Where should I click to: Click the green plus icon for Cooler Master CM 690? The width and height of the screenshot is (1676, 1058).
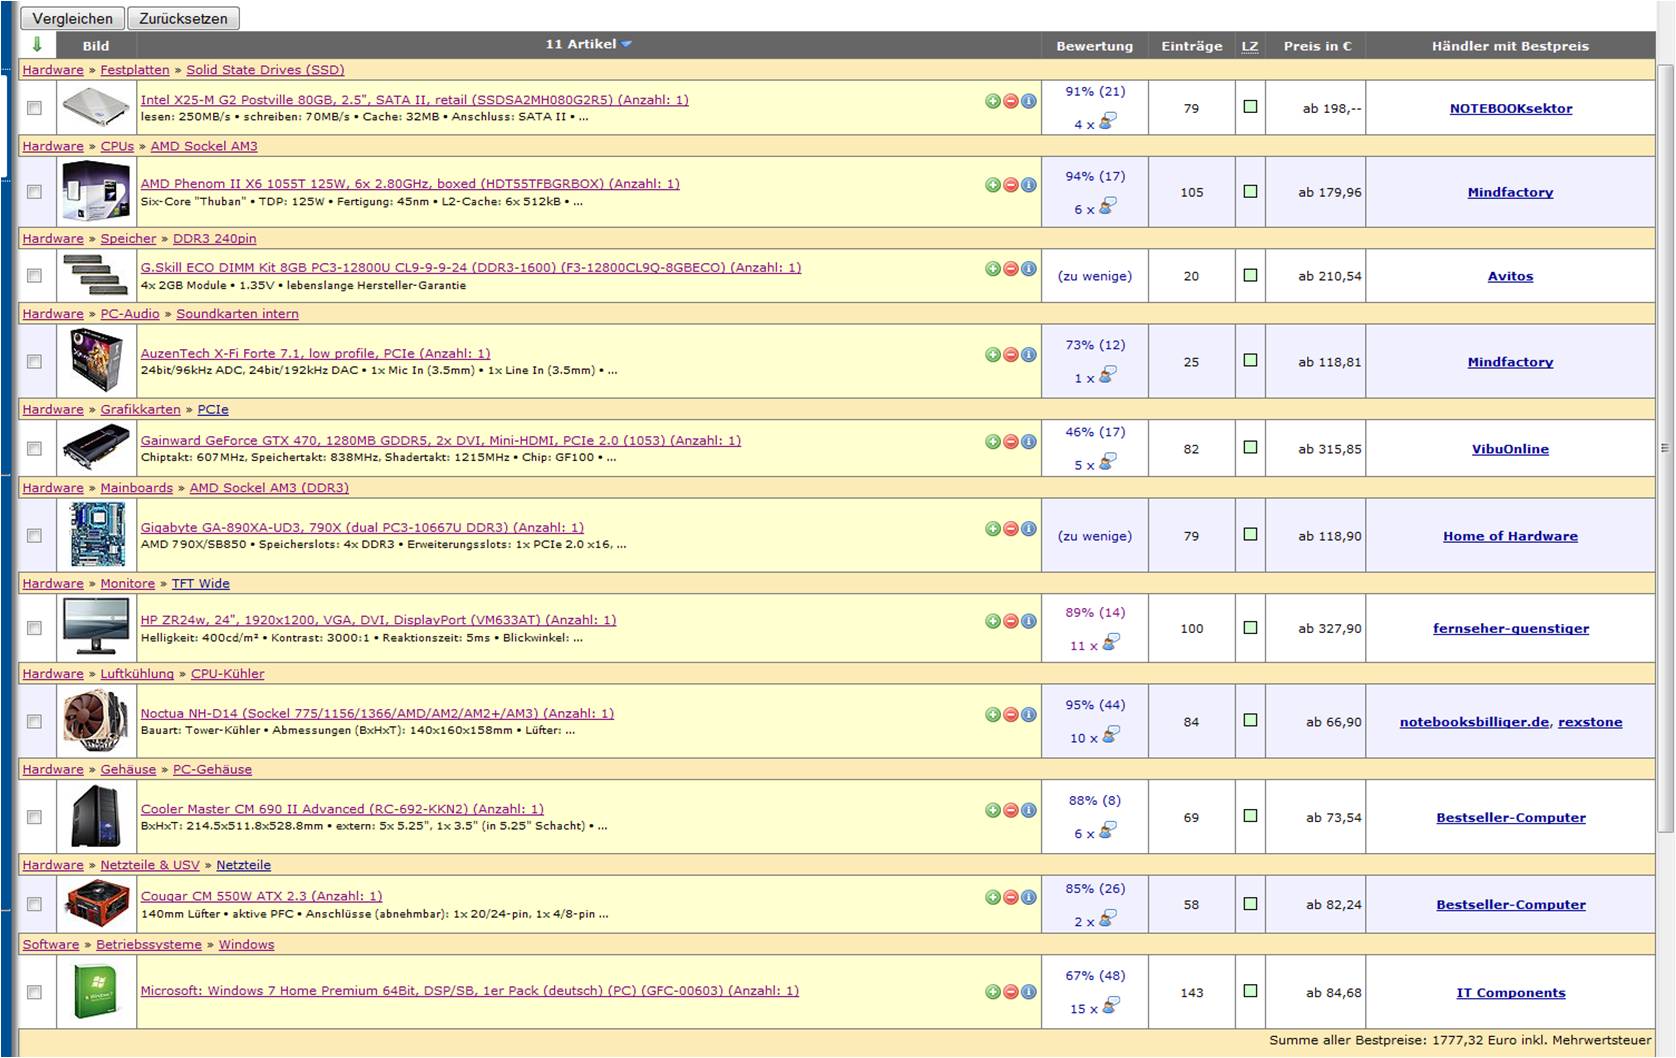[992, 811]
